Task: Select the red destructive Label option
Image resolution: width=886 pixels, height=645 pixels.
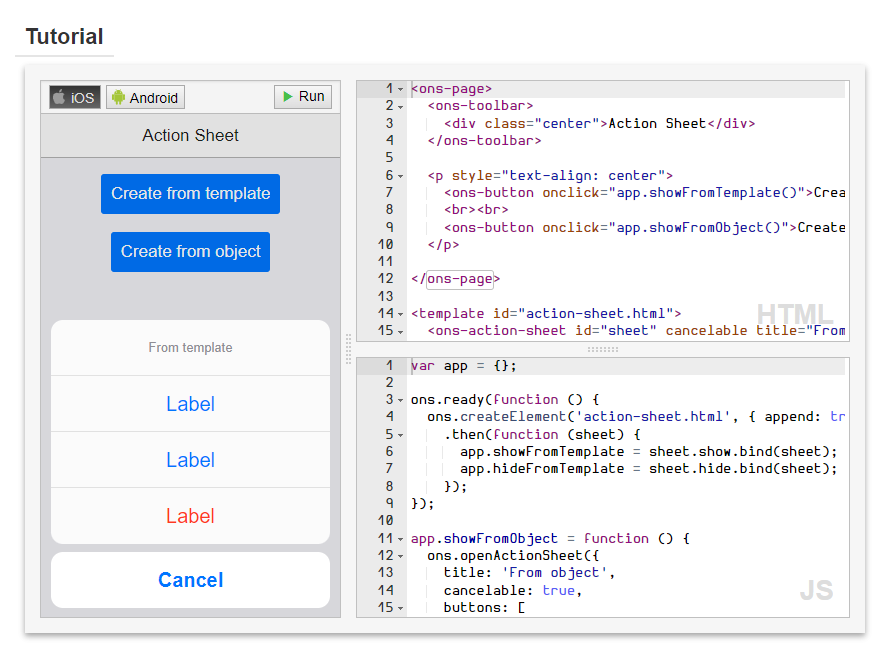Action: pos(190,516)
